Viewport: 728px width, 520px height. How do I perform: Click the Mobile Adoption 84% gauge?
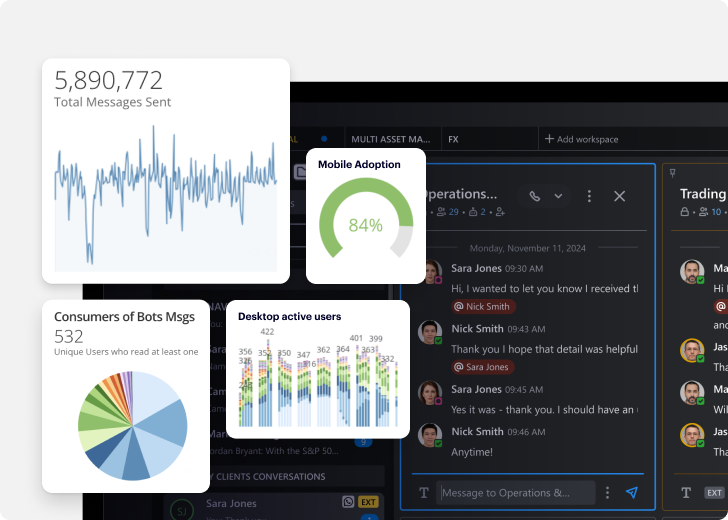point(365,225)
